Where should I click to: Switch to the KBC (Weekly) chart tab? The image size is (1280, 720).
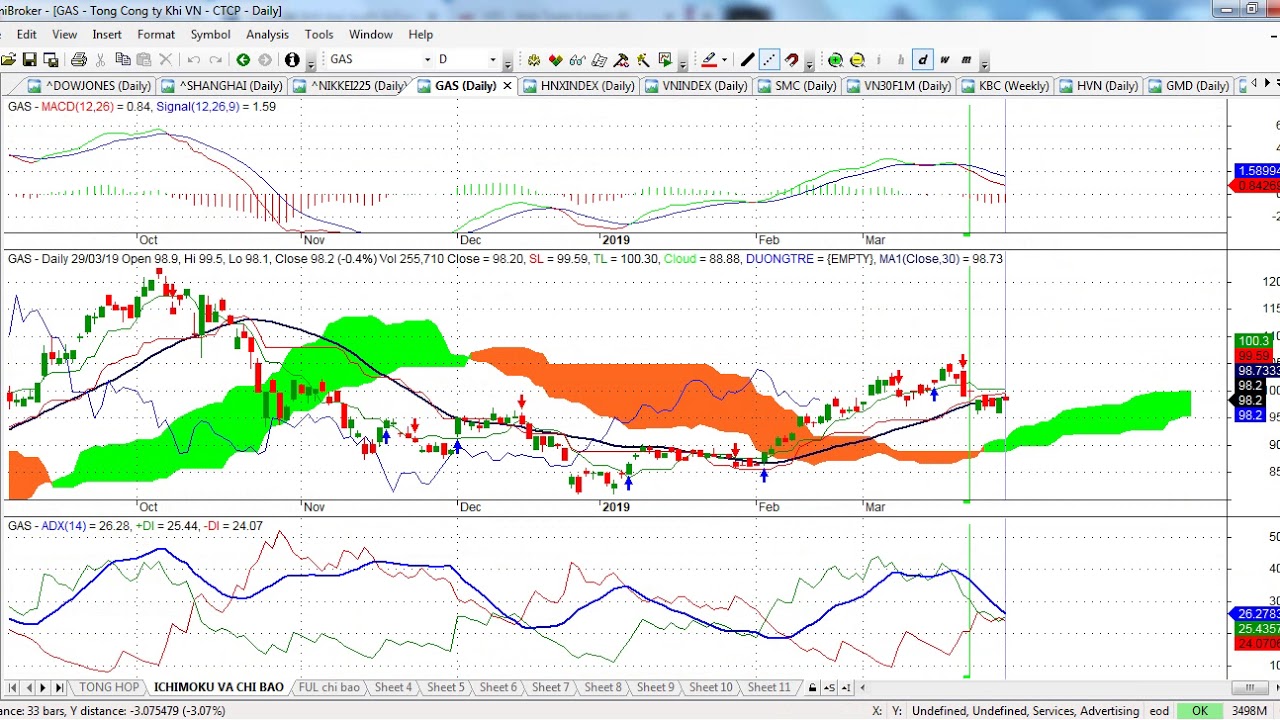point(1005,86)
